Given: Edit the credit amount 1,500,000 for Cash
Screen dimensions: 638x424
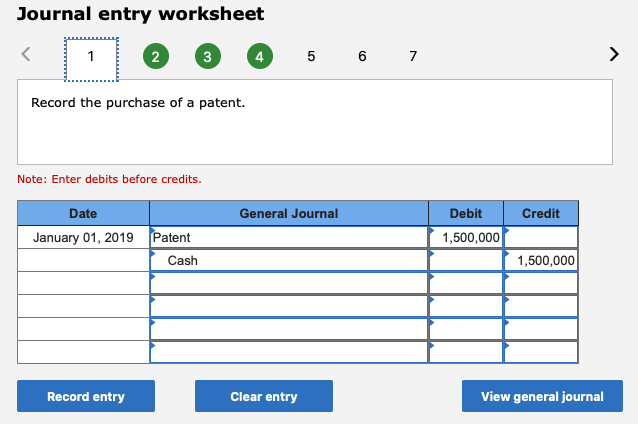Looking at the screenshot, I should 541,260.
